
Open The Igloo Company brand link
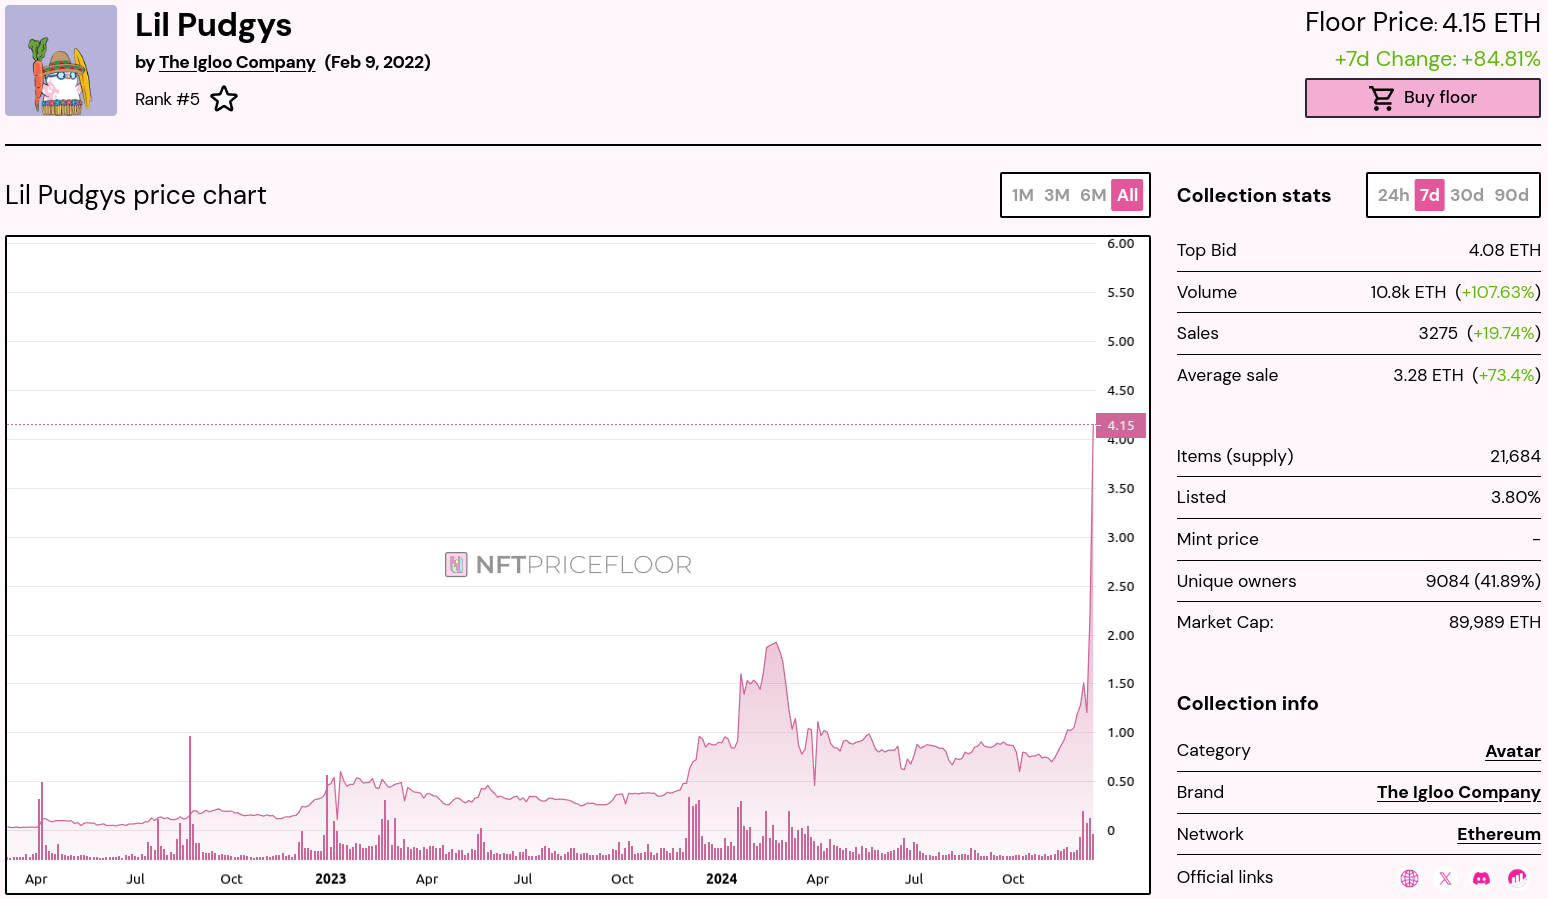tap(1458, 792)
